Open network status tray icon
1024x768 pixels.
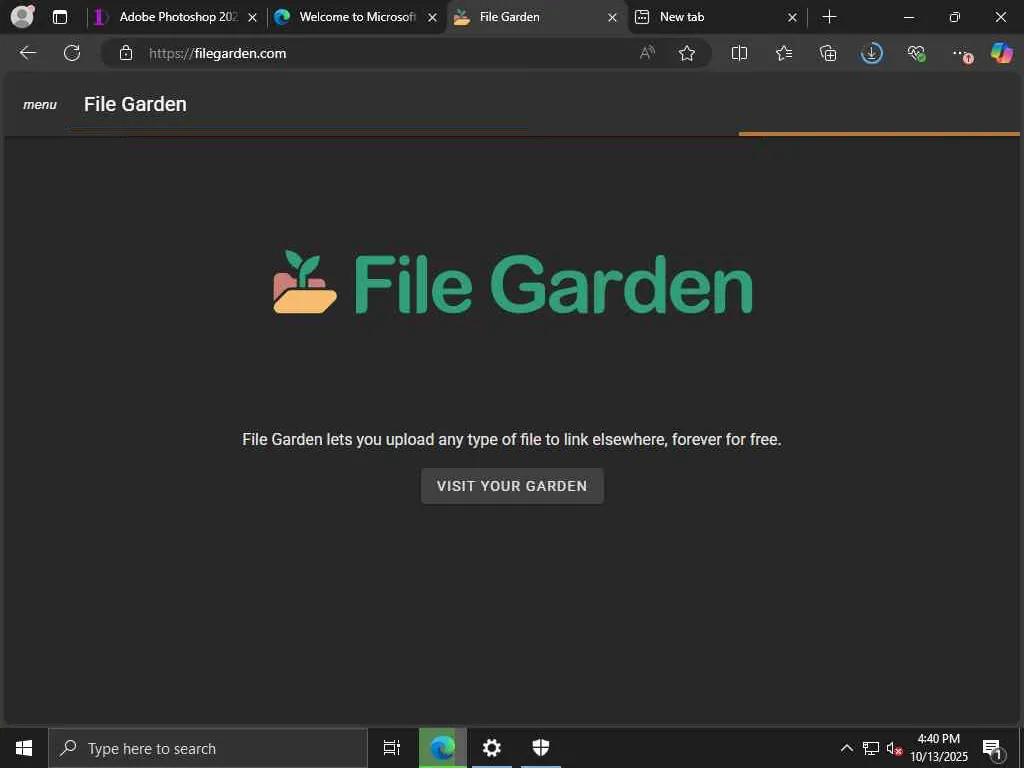pos(871,748)
